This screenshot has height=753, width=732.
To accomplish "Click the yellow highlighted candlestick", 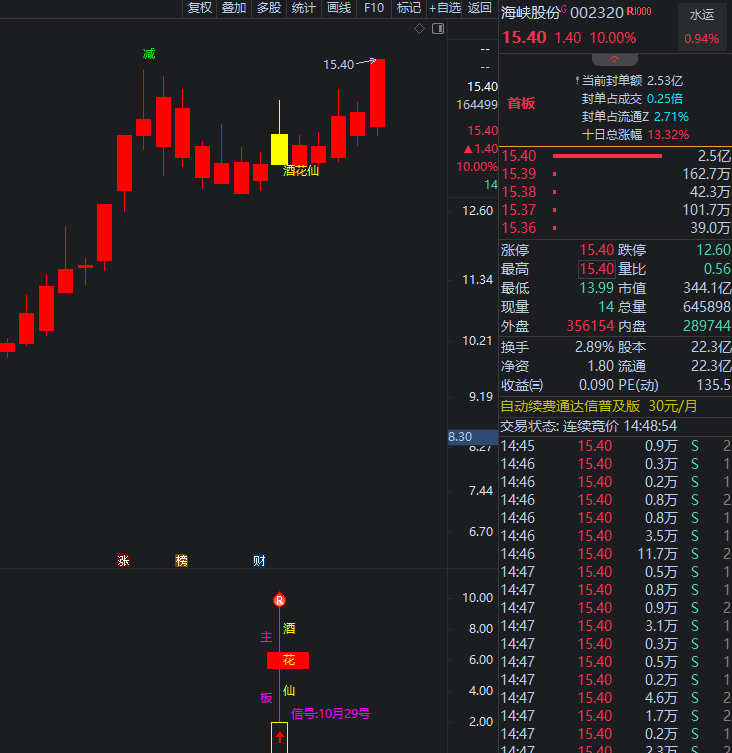I will (280, 149).
